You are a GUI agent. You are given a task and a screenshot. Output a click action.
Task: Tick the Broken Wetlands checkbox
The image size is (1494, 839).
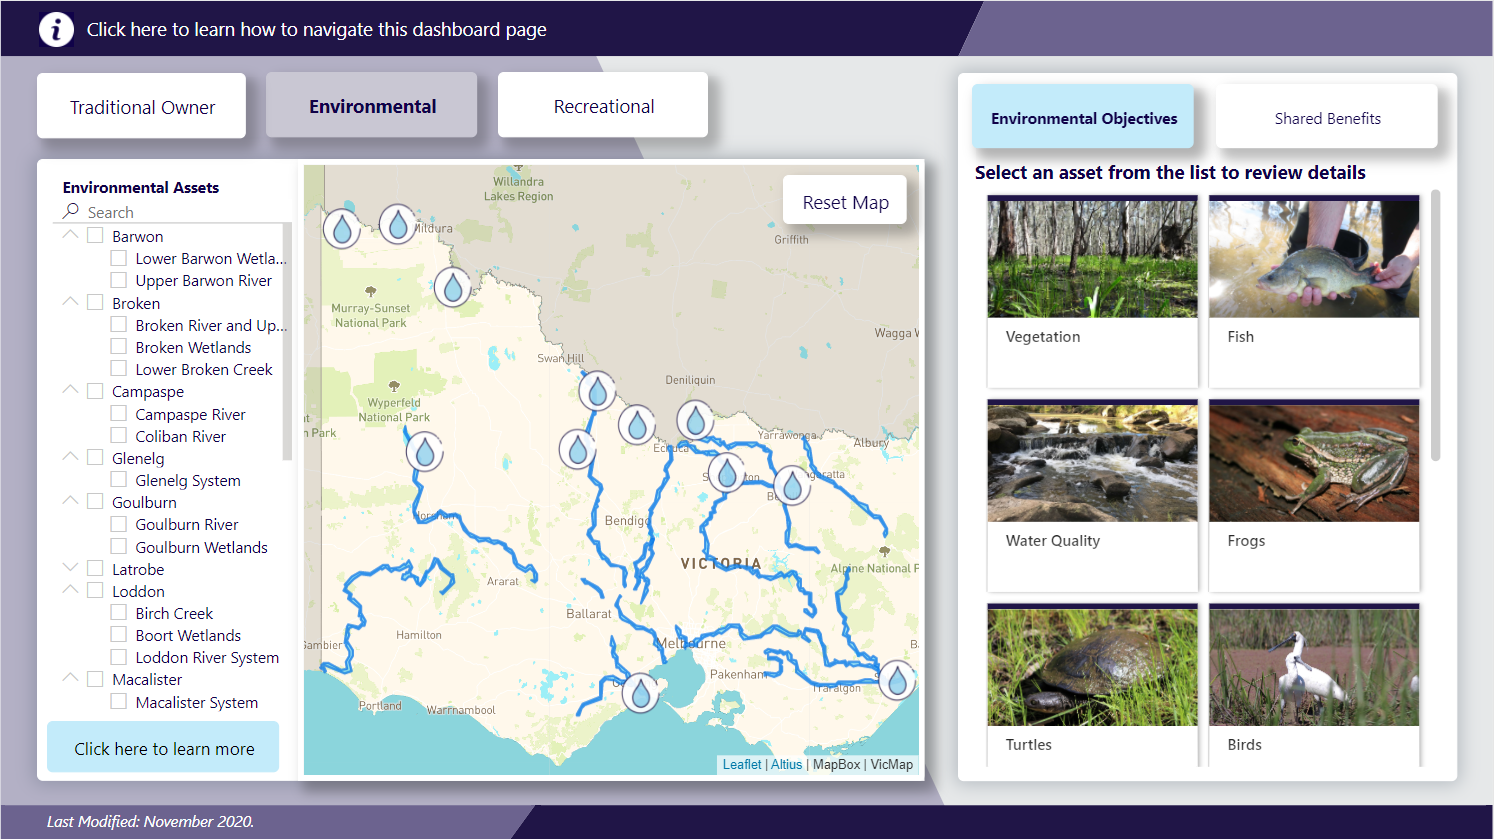point(118,346)
